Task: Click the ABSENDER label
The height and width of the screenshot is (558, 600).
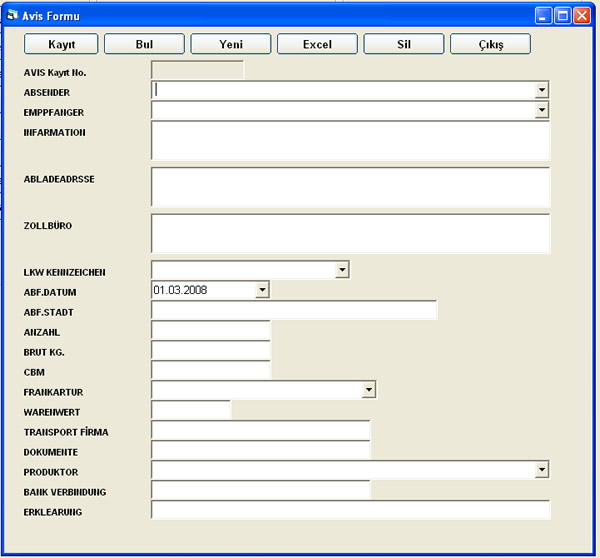Action: (x=47, y=93)
